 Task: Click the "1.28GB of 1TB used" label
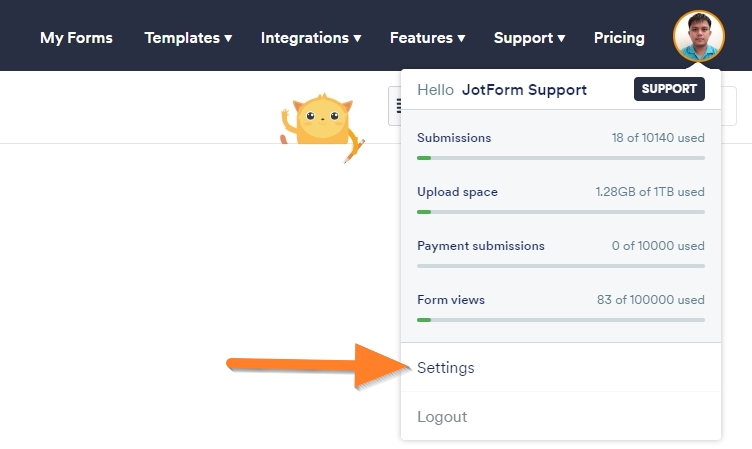click(x=650, y=192)
